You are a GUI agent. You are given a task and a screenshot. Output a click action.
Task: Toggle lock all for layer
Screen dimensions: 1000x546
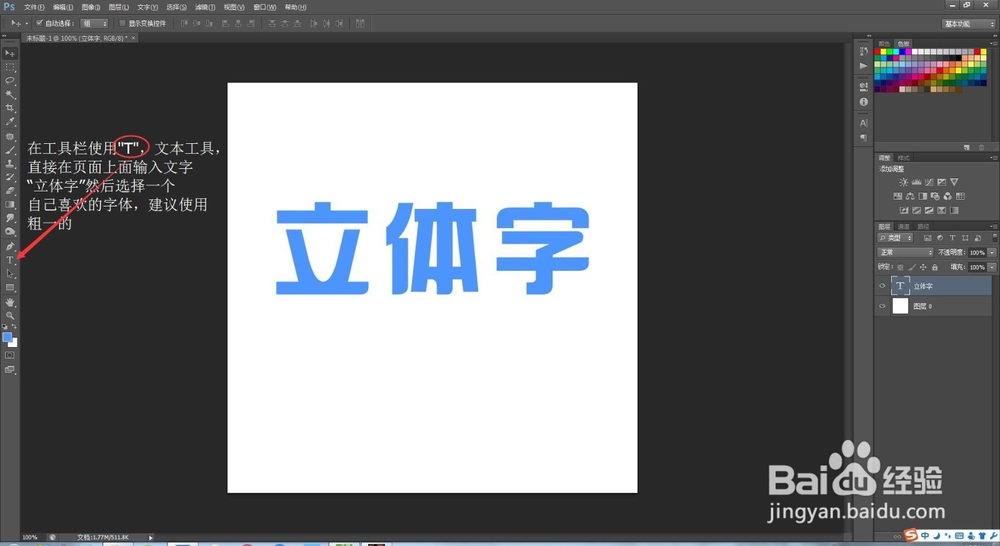tap(934, 267)
